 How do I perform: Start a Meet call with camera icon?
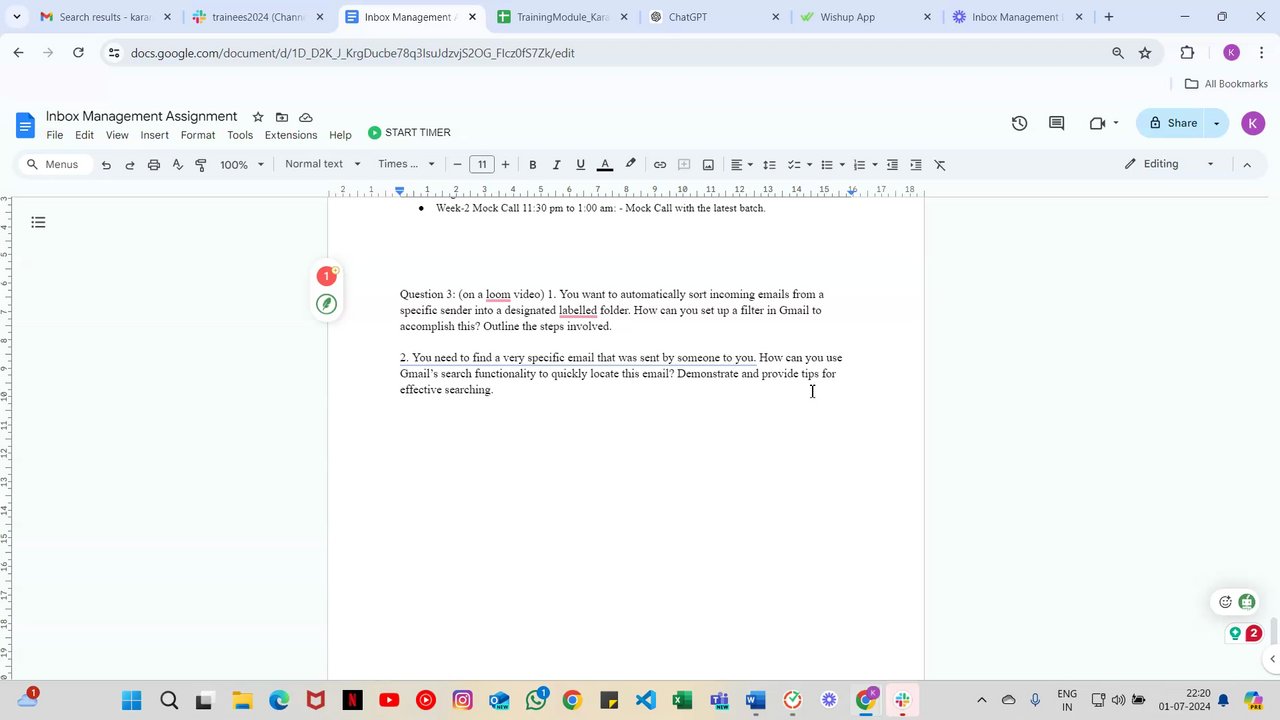[x=1098, y=123]
